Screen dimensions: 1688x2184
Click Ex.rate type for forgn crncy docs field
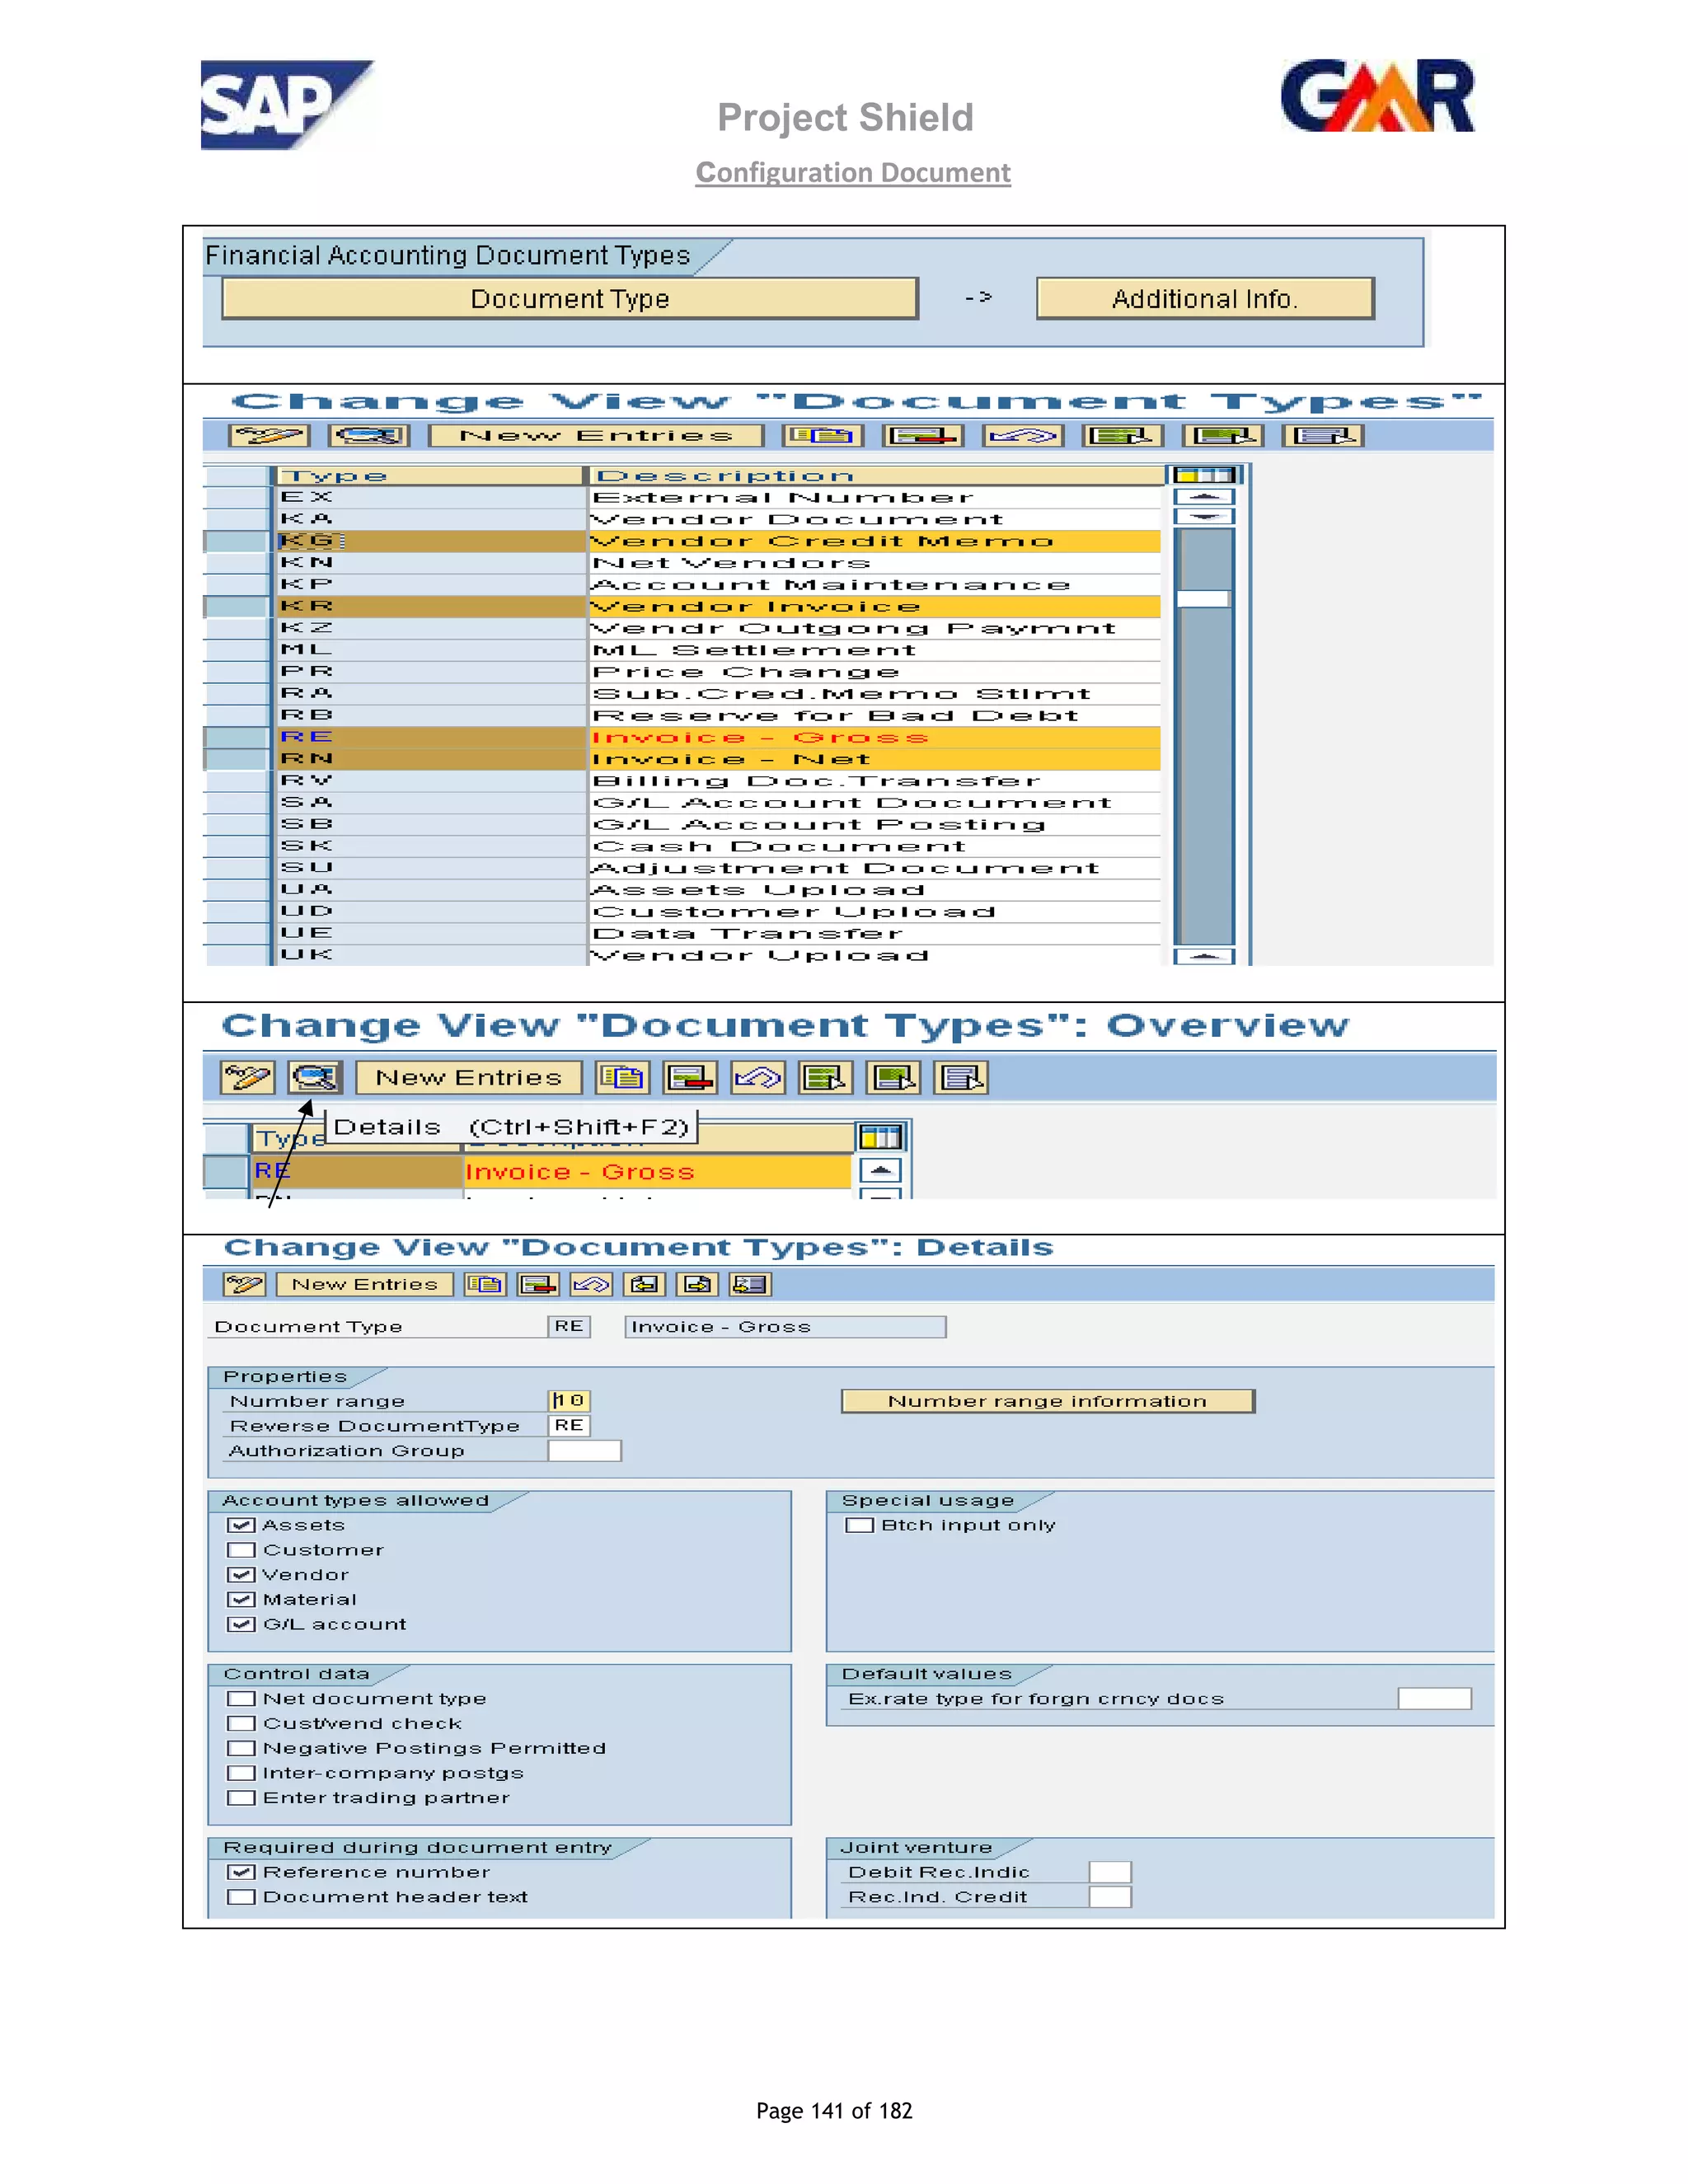(x=1434, y=1699)
